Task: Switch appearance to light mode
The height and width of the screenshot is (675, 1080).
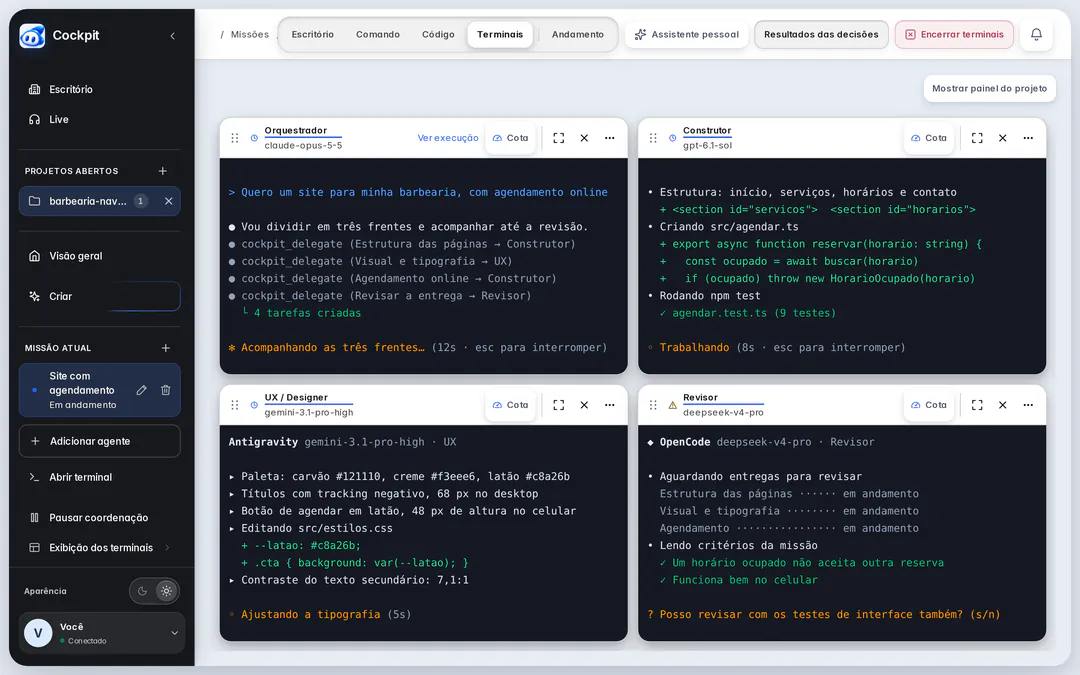Action: click(166, 591)
